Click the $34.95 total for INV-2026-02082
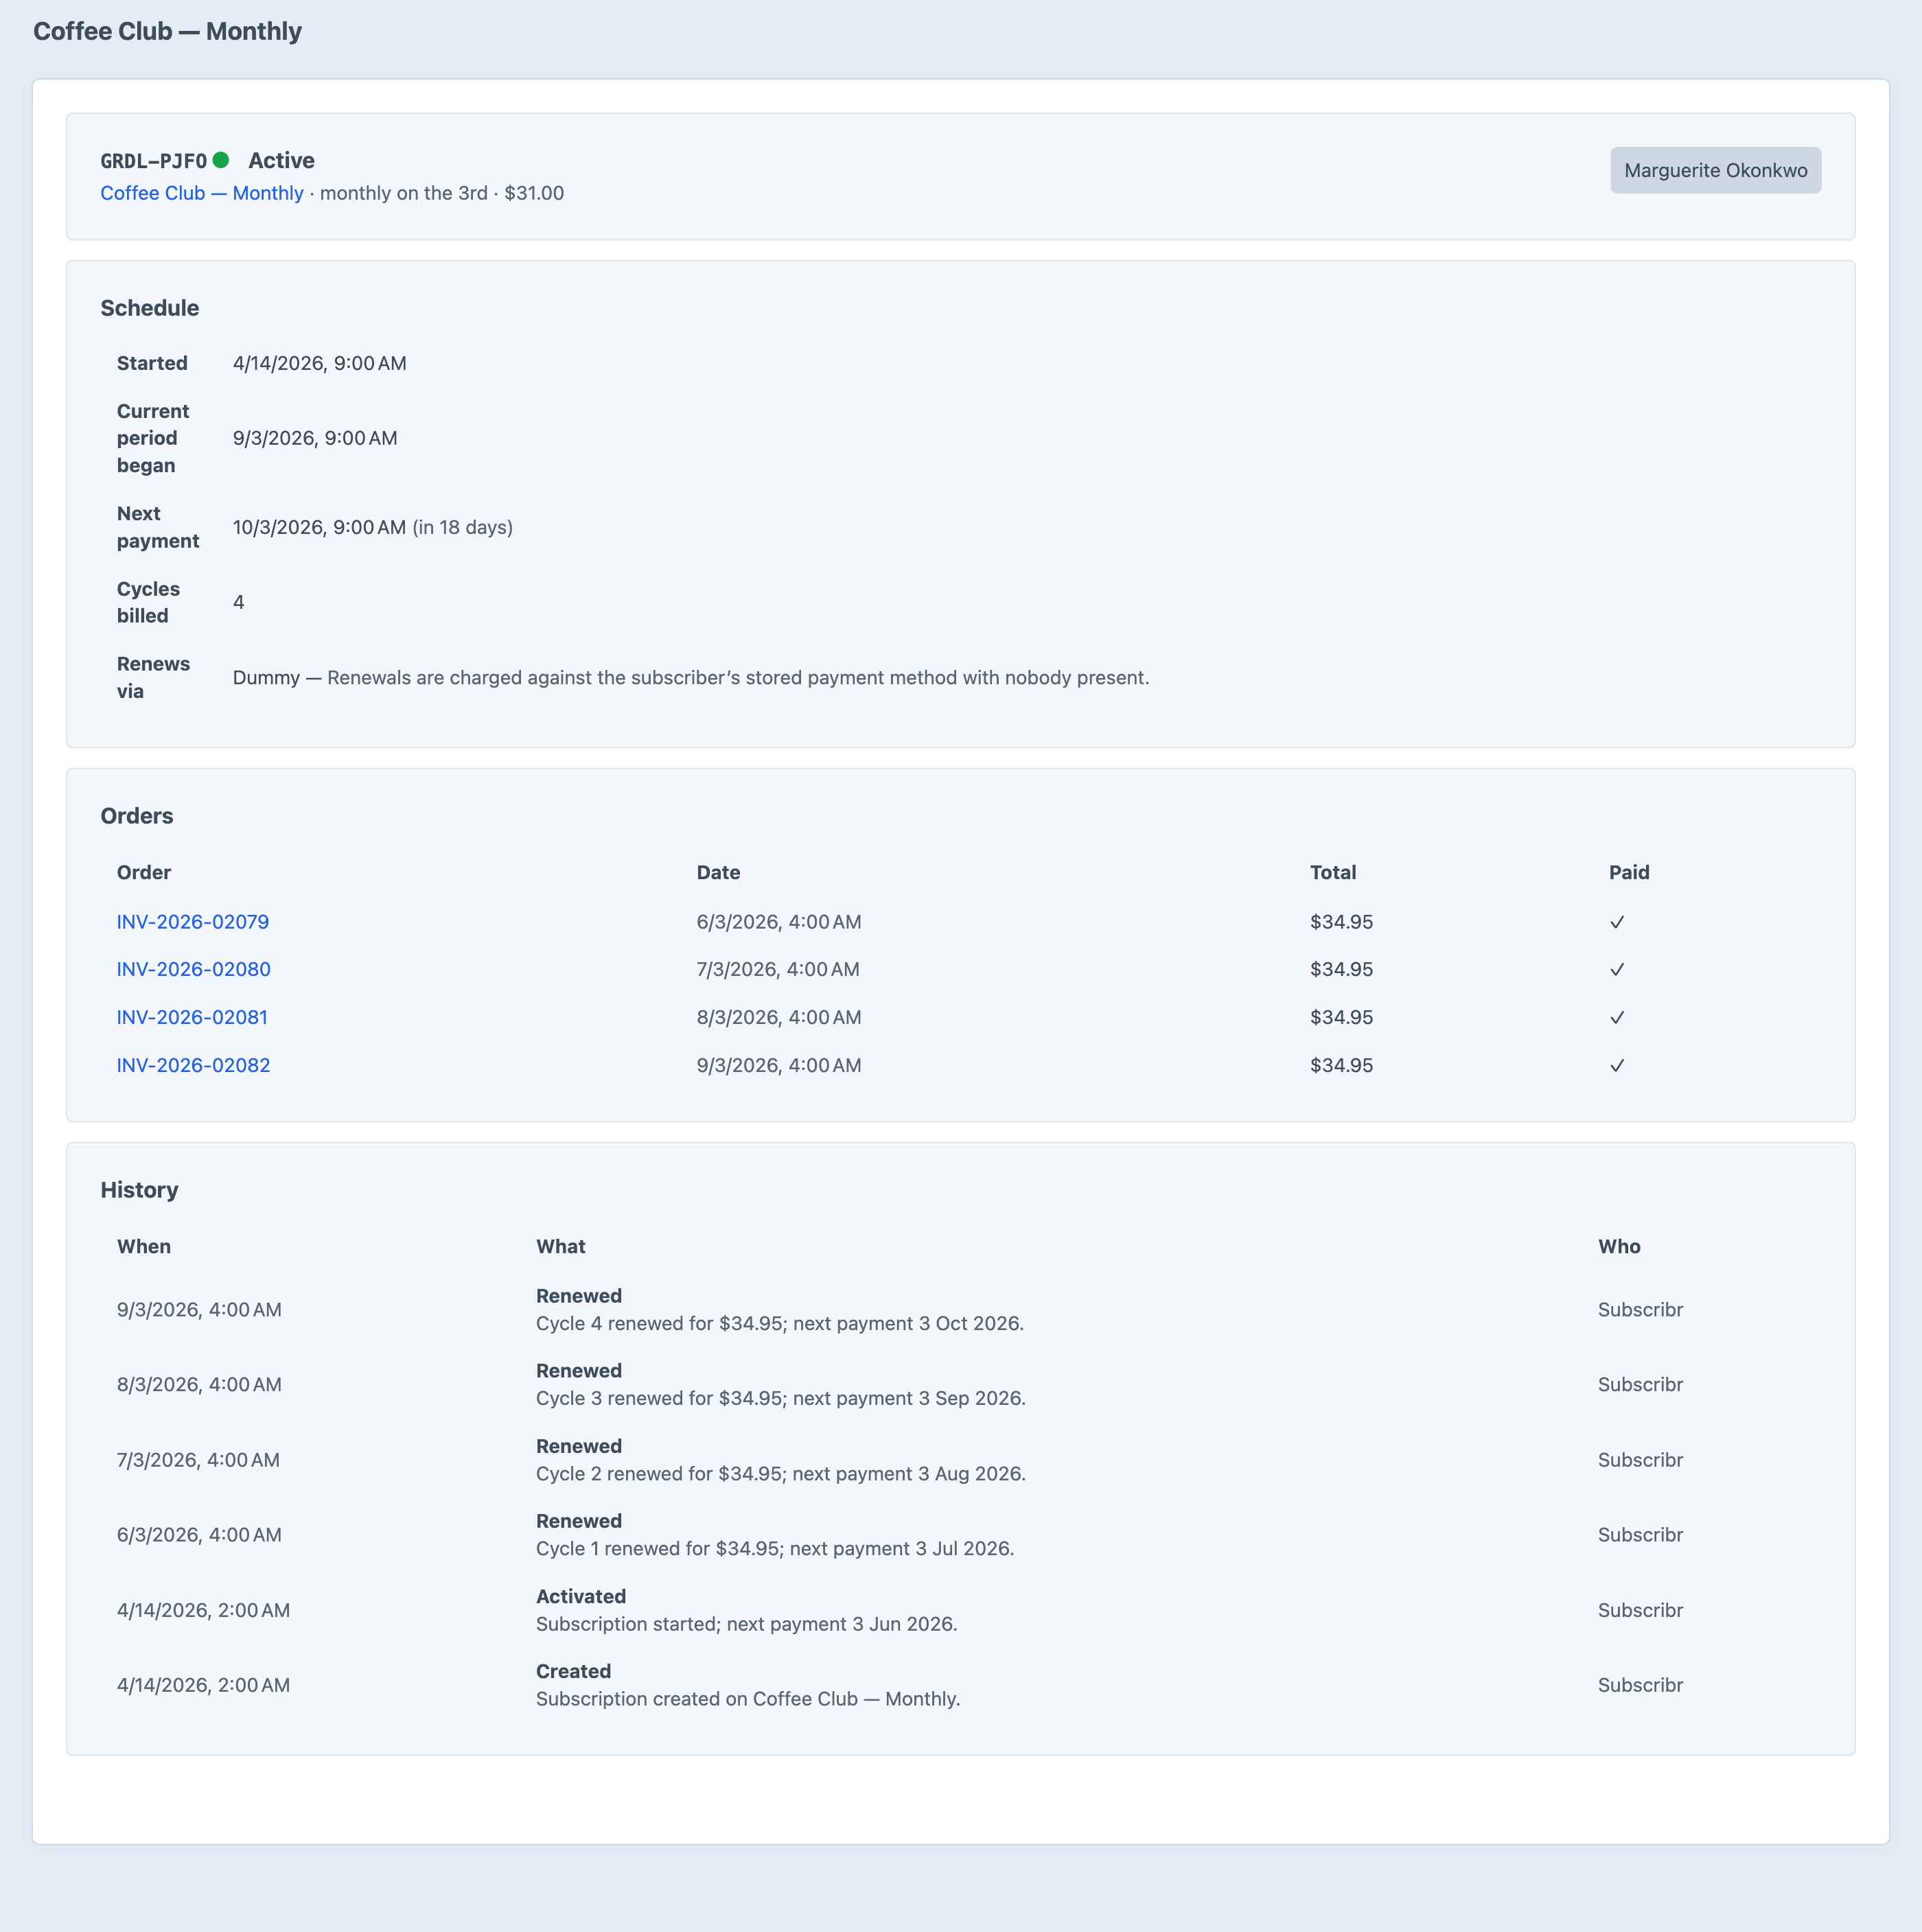 [1341, 1065]
